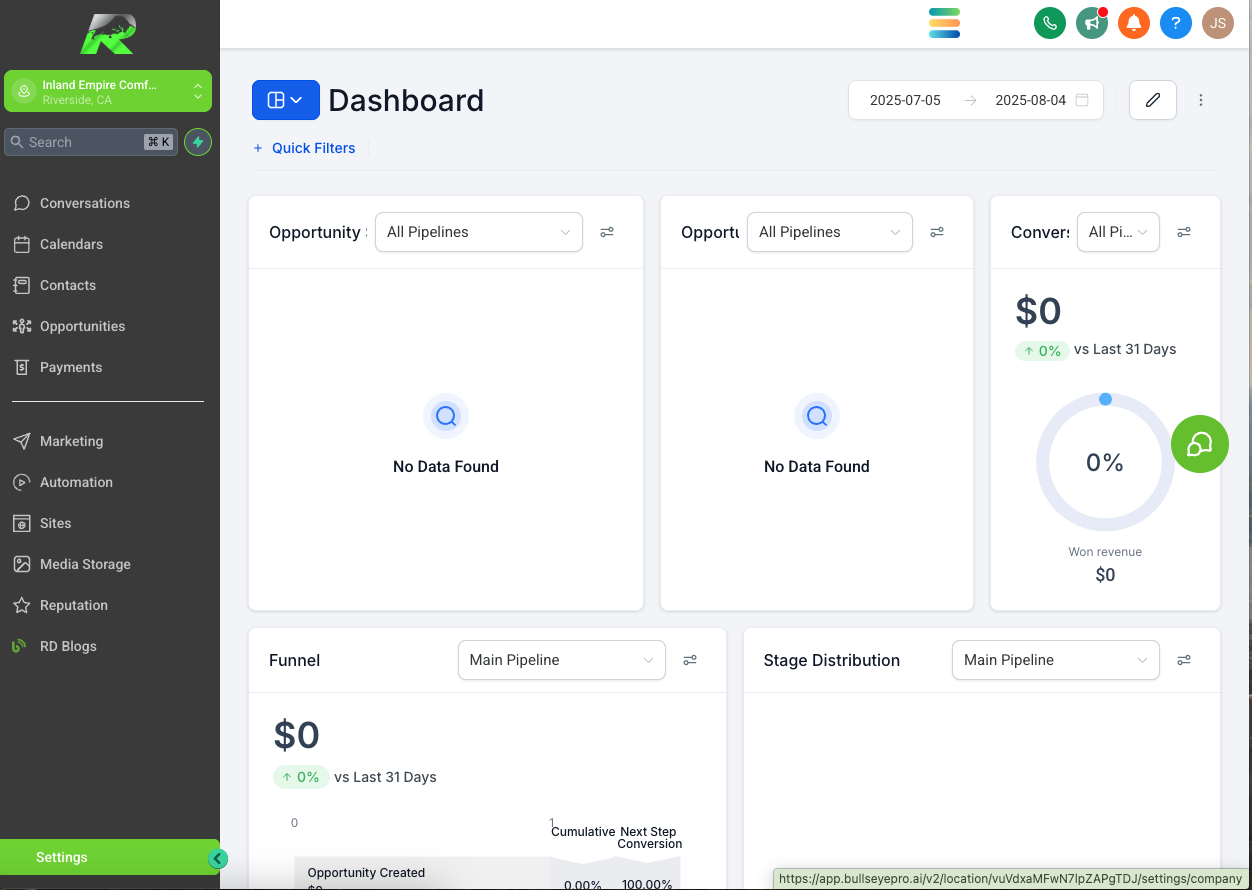Open the green chat support bubble
This screenshot has width=1252, height=890.
[1199, 444]
